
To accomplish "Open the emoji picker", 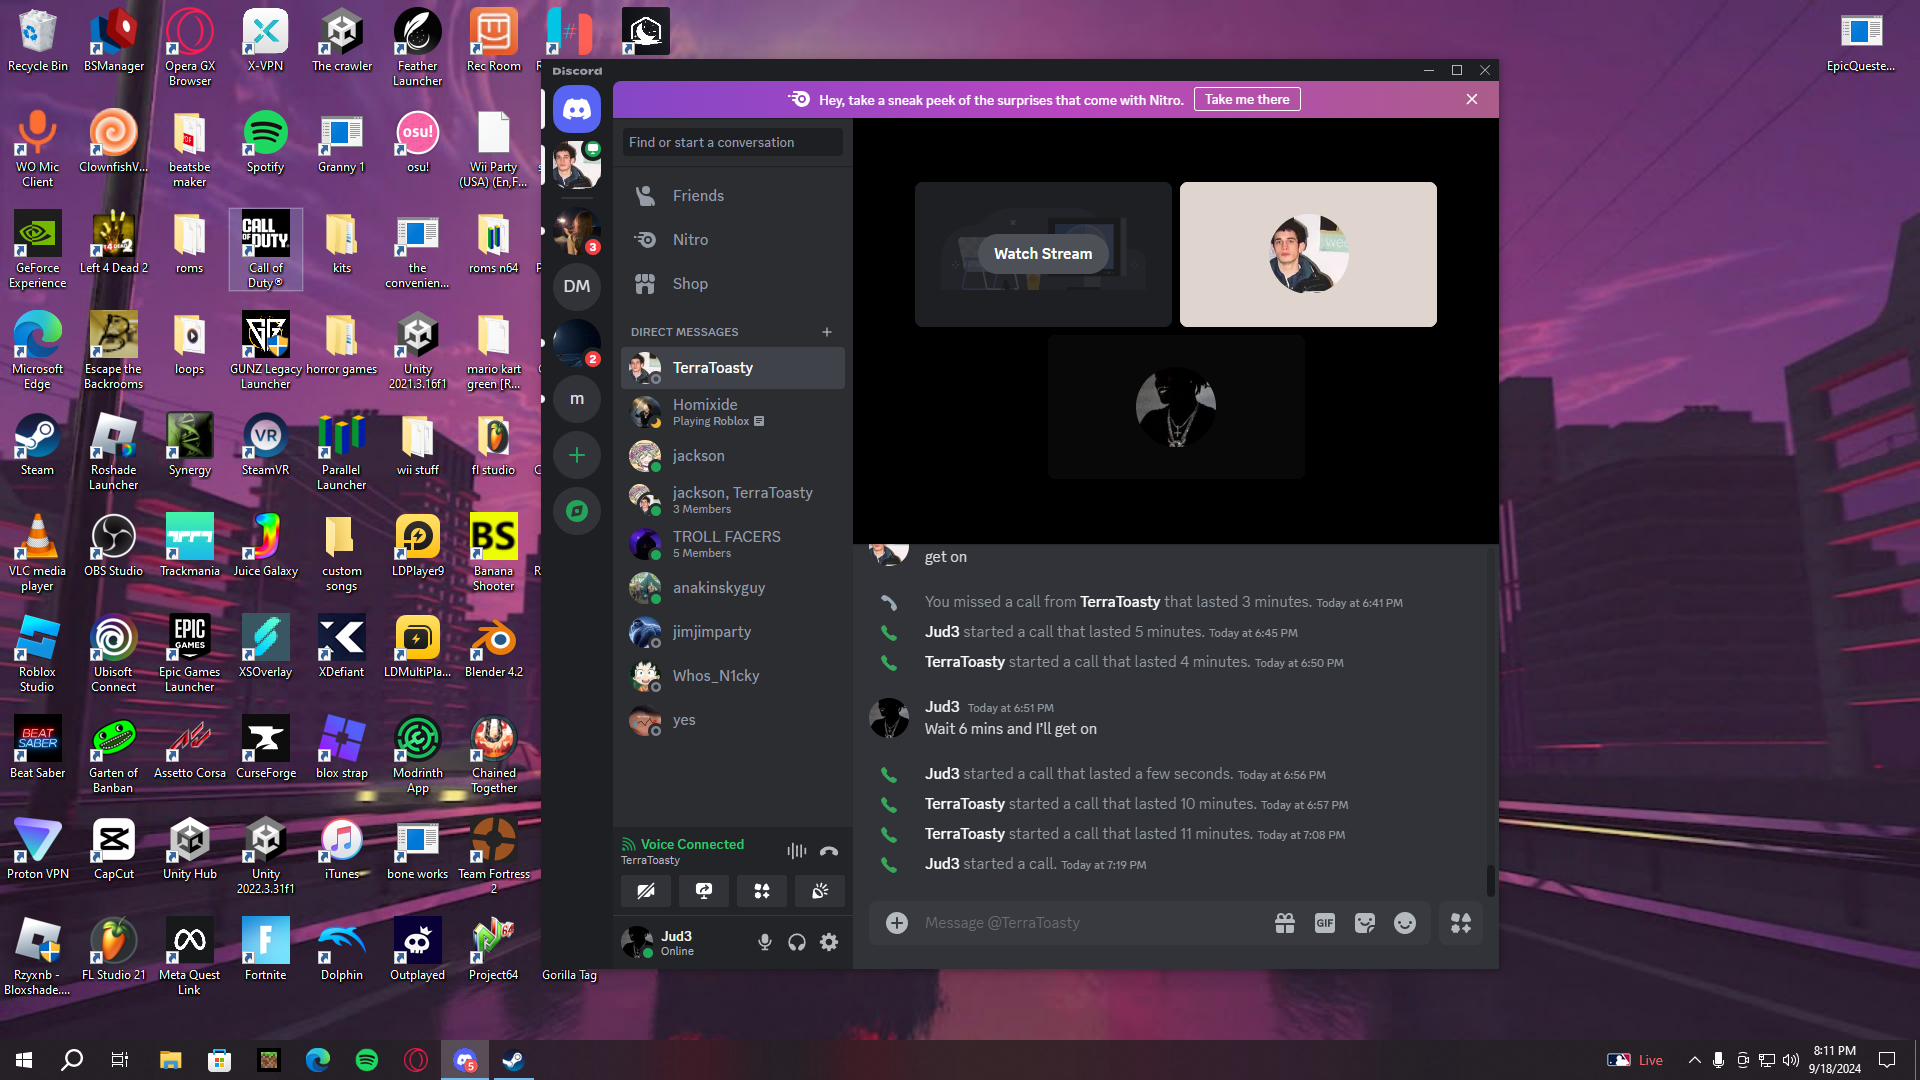I will click(x=1405, y=923).
